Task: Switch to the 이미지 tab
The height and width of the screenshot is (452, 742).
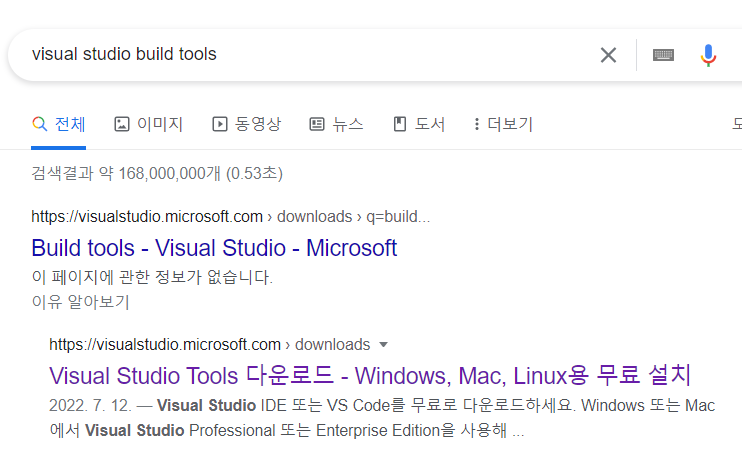Action: tap(148, 124)
